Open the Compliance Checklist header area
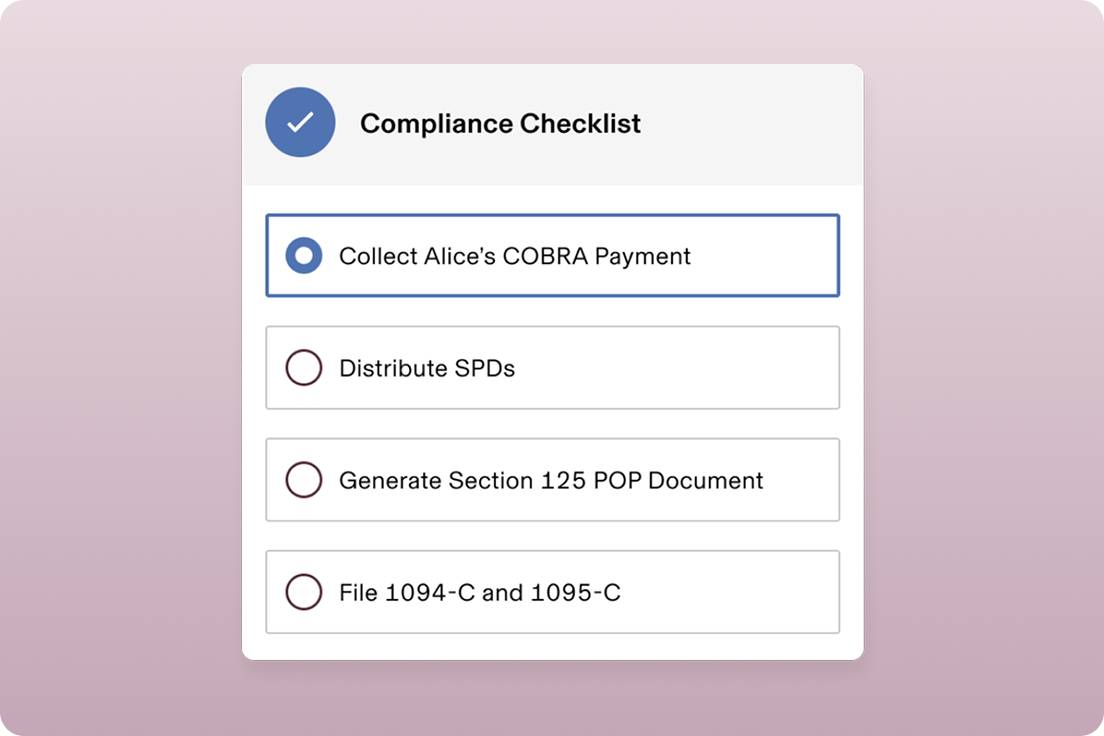Viewport: 1104px width, 736px height. [x=552, y=122]
